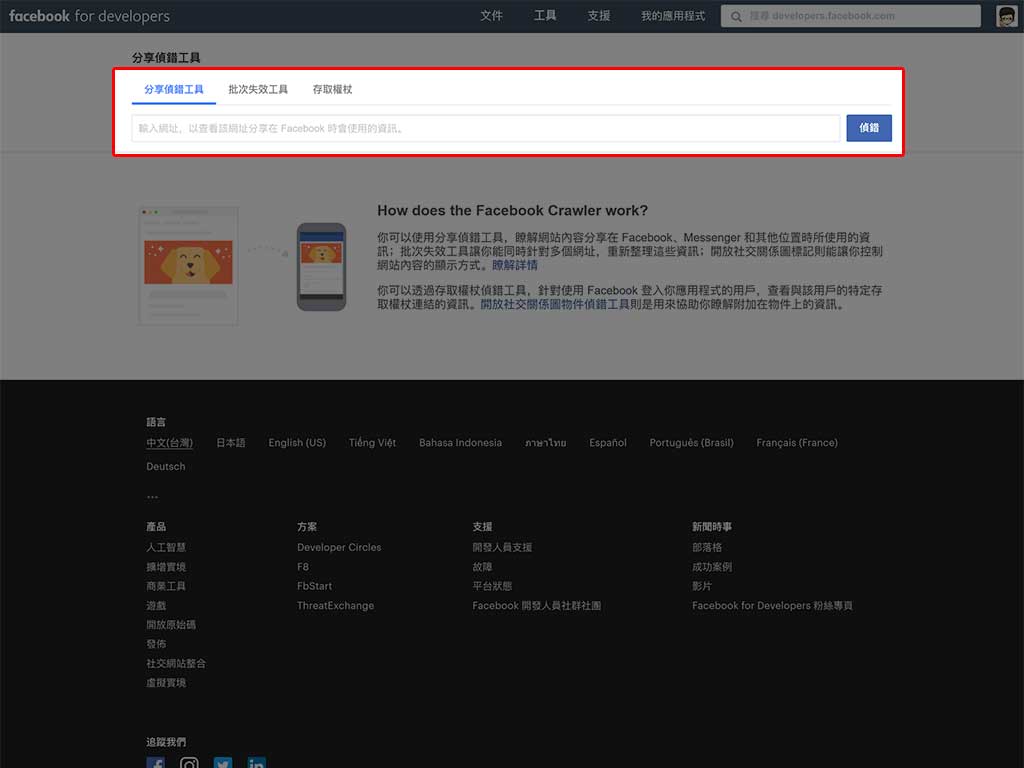Open the 開放社交關係圖物件偵錯工具 link
This screenshot has width=1024, height=768.
[x=555, y=304]
